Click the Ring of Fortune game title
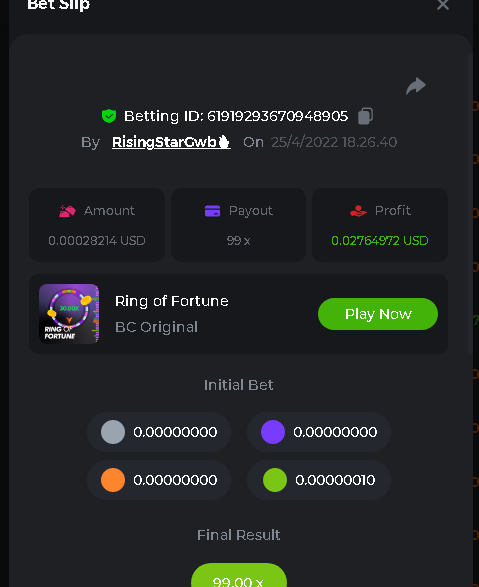The image size is (479, 587). tap(172, 301)
